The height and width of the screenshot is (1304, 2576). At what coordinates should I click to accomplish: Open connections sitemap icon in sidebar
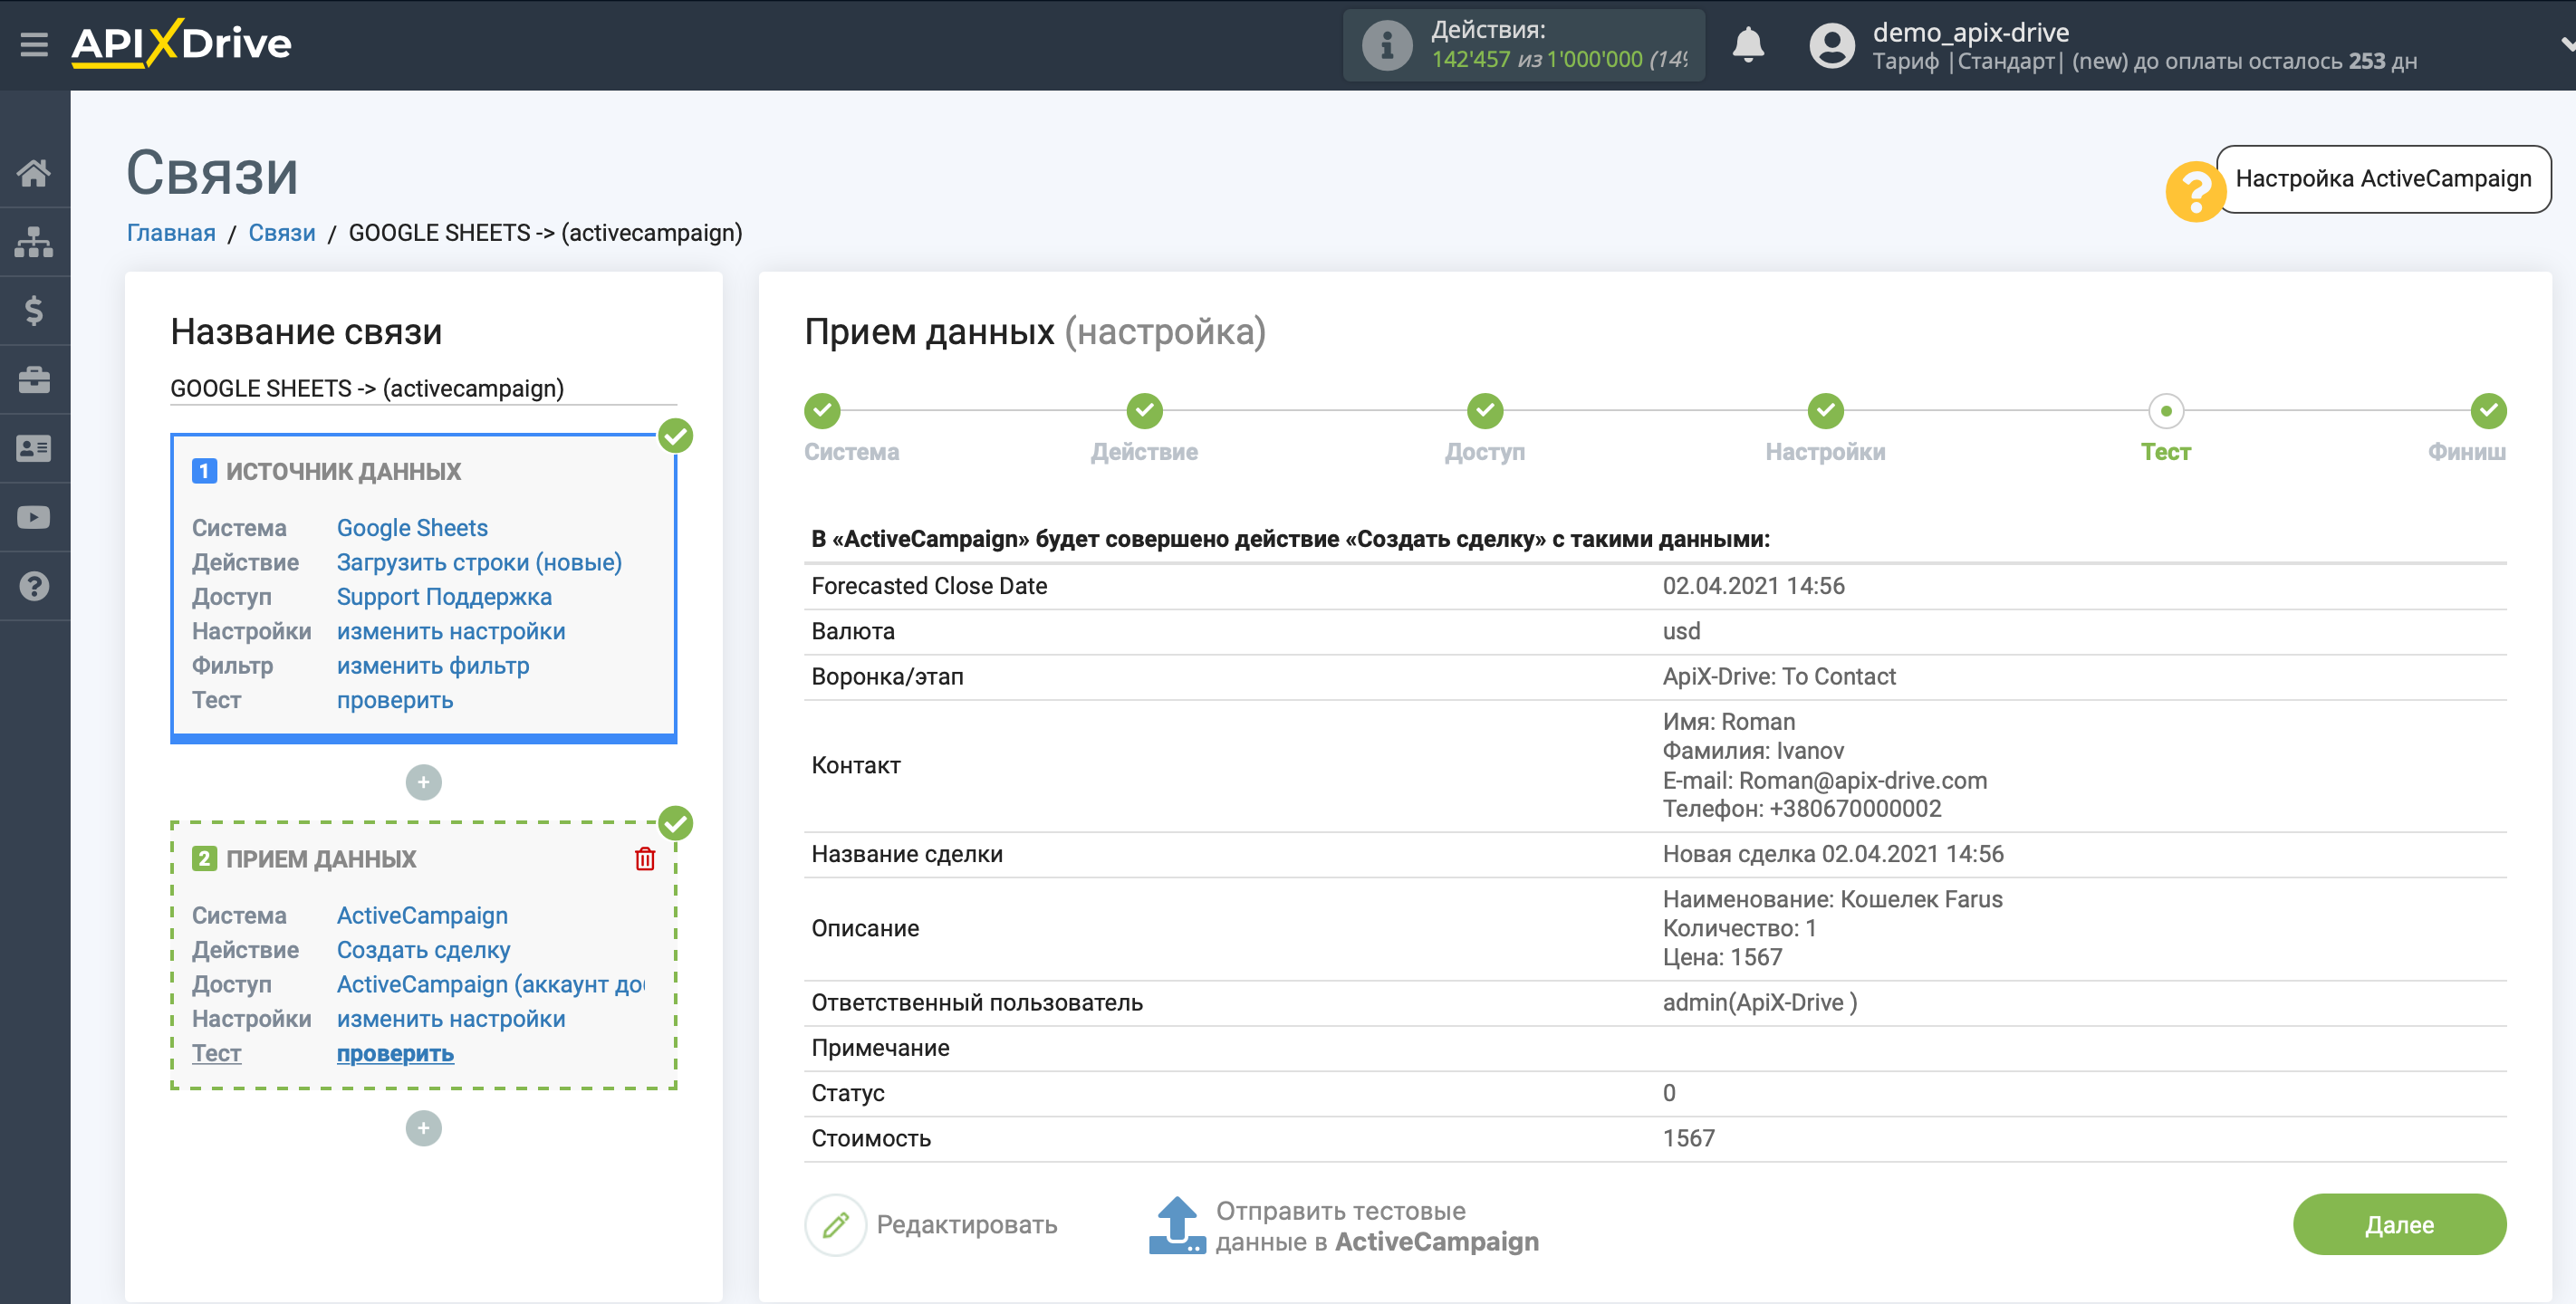pos(34,242)
